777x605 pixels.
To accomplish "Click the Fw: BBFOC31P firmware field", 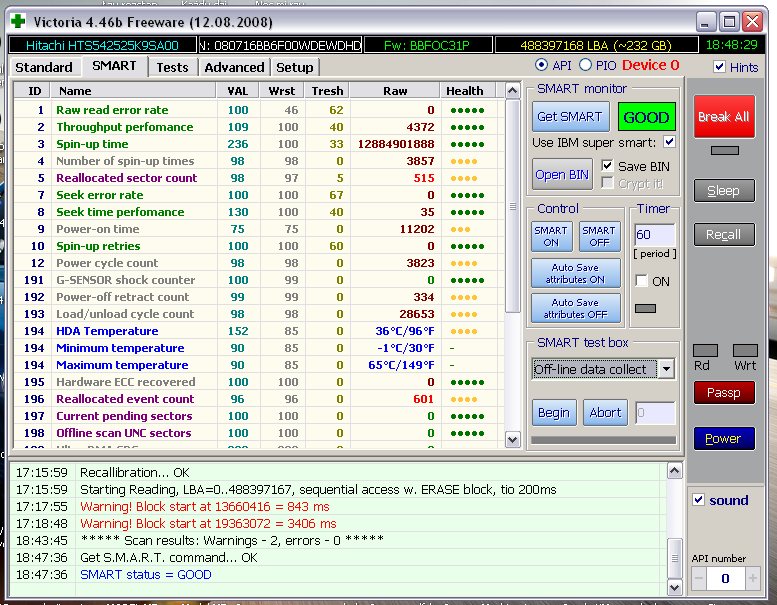I will [428, 45].
